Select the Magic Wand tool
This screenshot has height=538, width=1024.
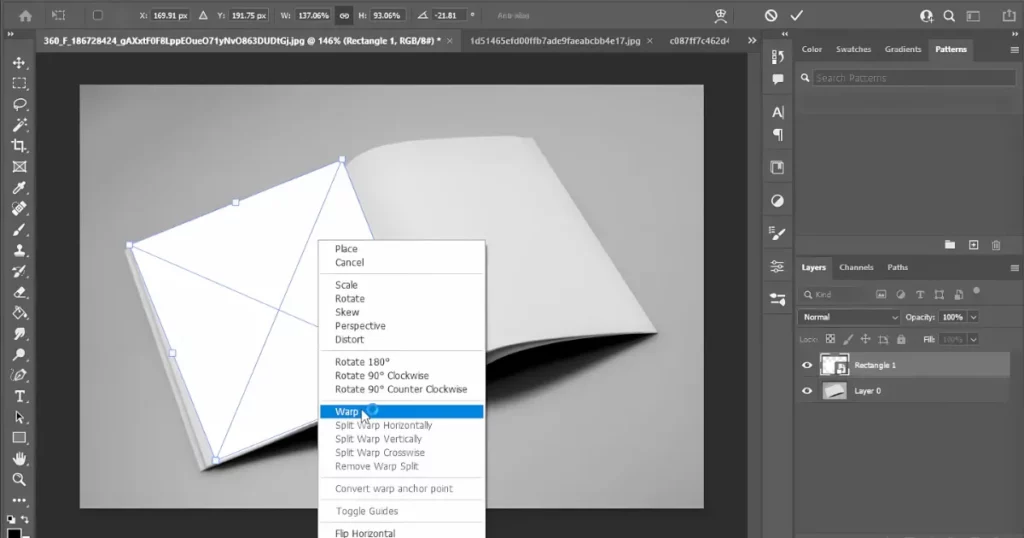(20, 125)
